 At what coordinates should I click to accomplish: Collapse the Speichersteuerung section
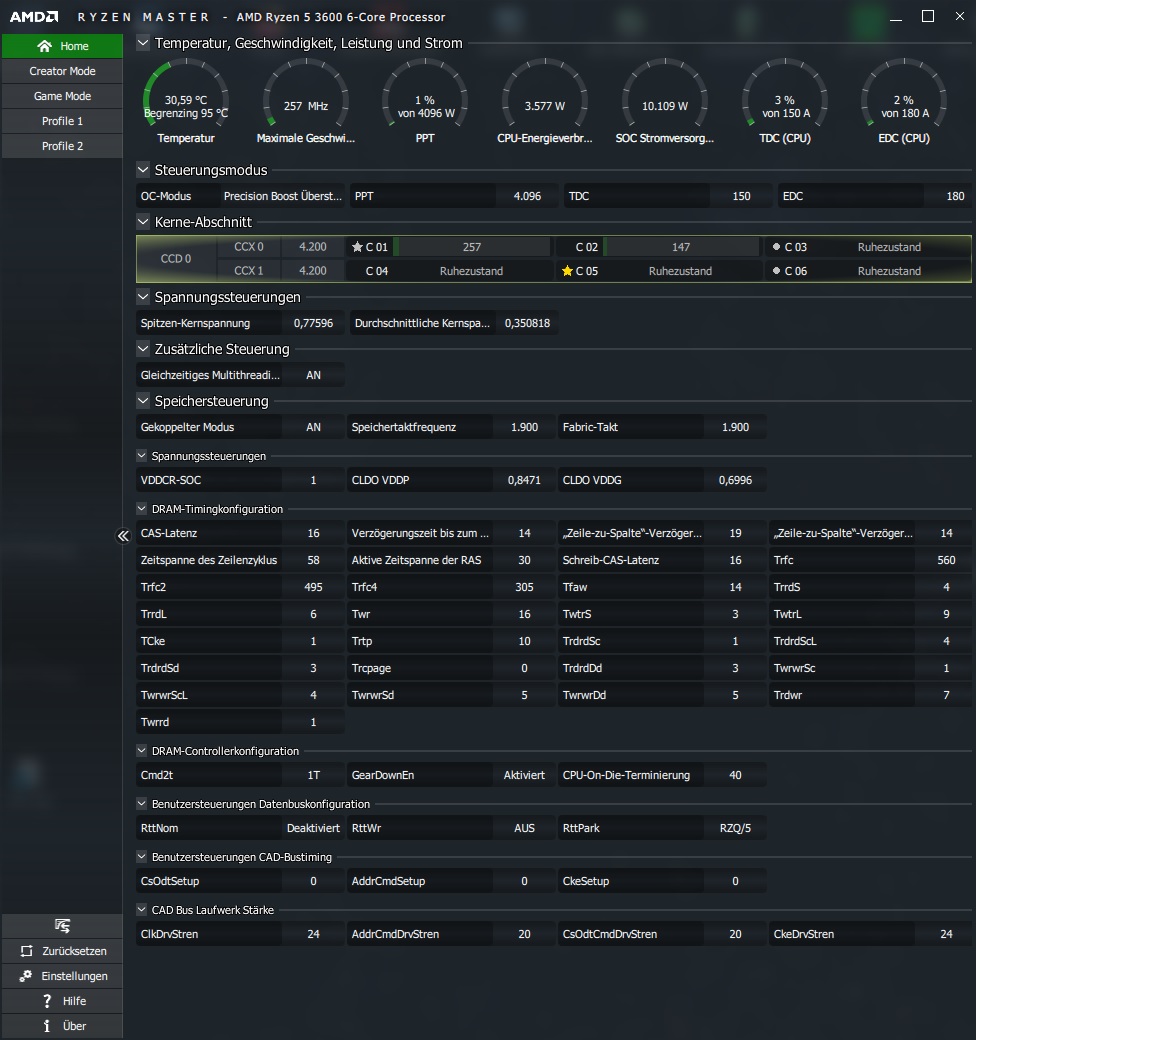click(143, 401)
